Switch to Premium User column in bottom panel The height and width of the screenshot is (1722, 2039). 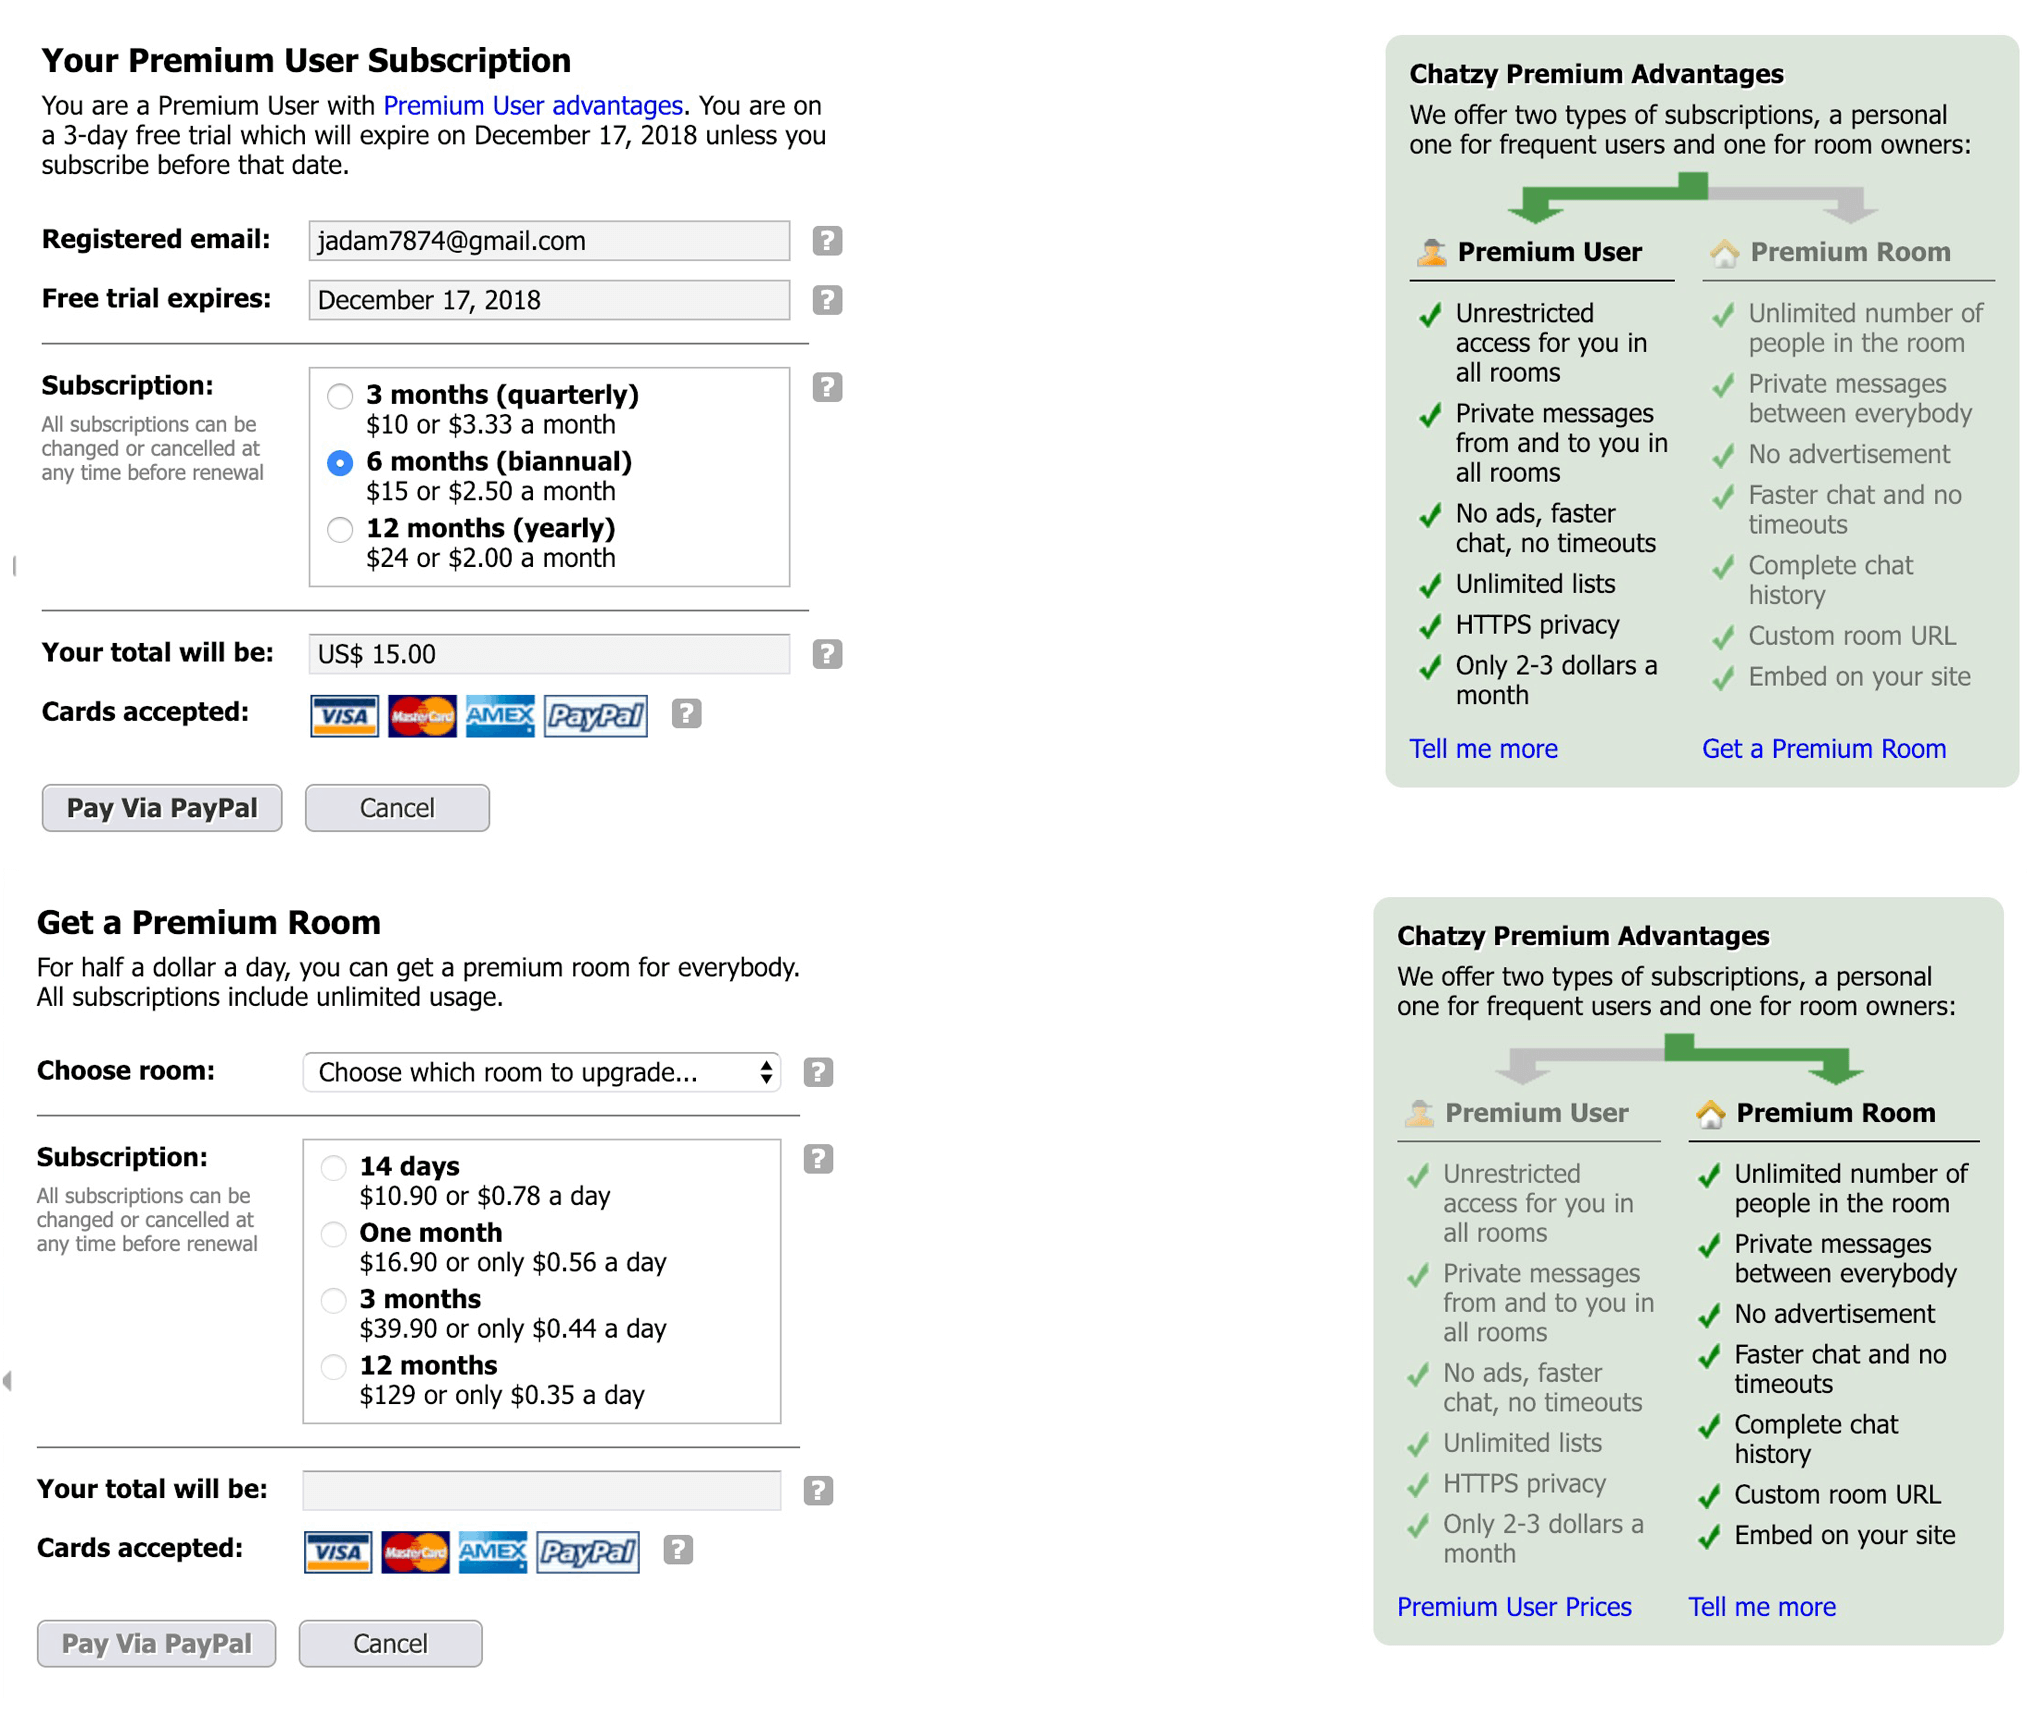tap(1535, 1113)
